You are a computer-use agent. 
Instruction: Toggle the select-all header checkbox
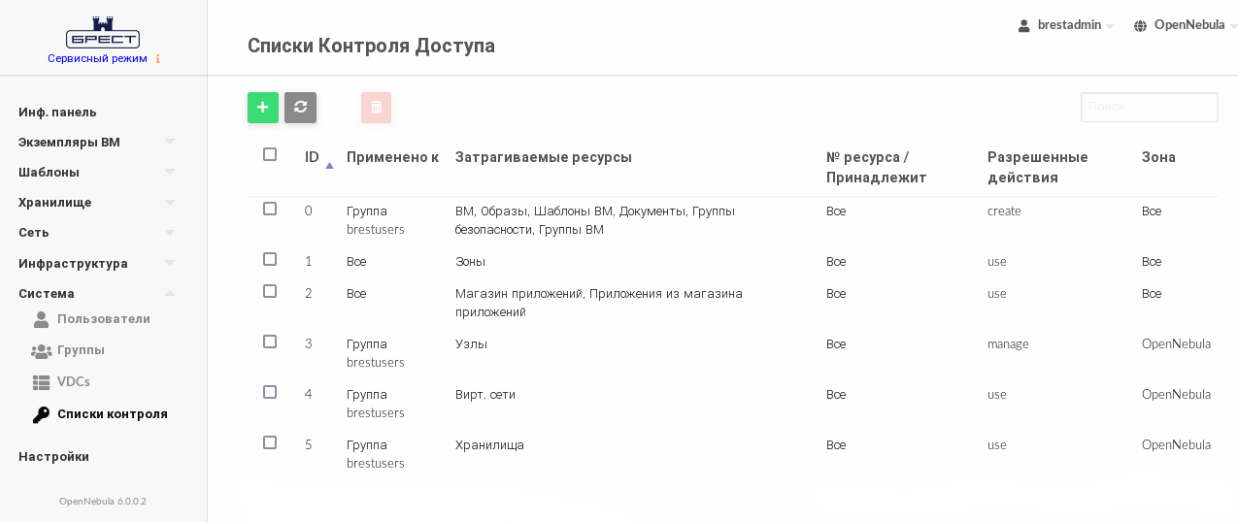coord(272,155)
